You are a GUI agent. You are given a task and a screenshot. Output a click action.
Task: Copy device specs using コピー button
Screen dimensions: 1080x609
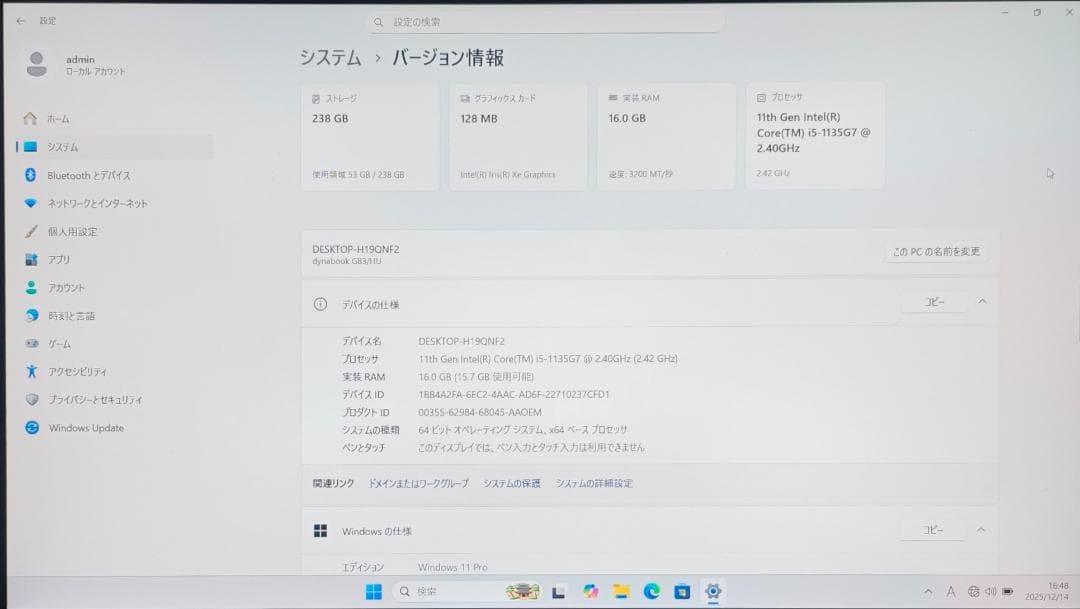[x=934, y=300]
